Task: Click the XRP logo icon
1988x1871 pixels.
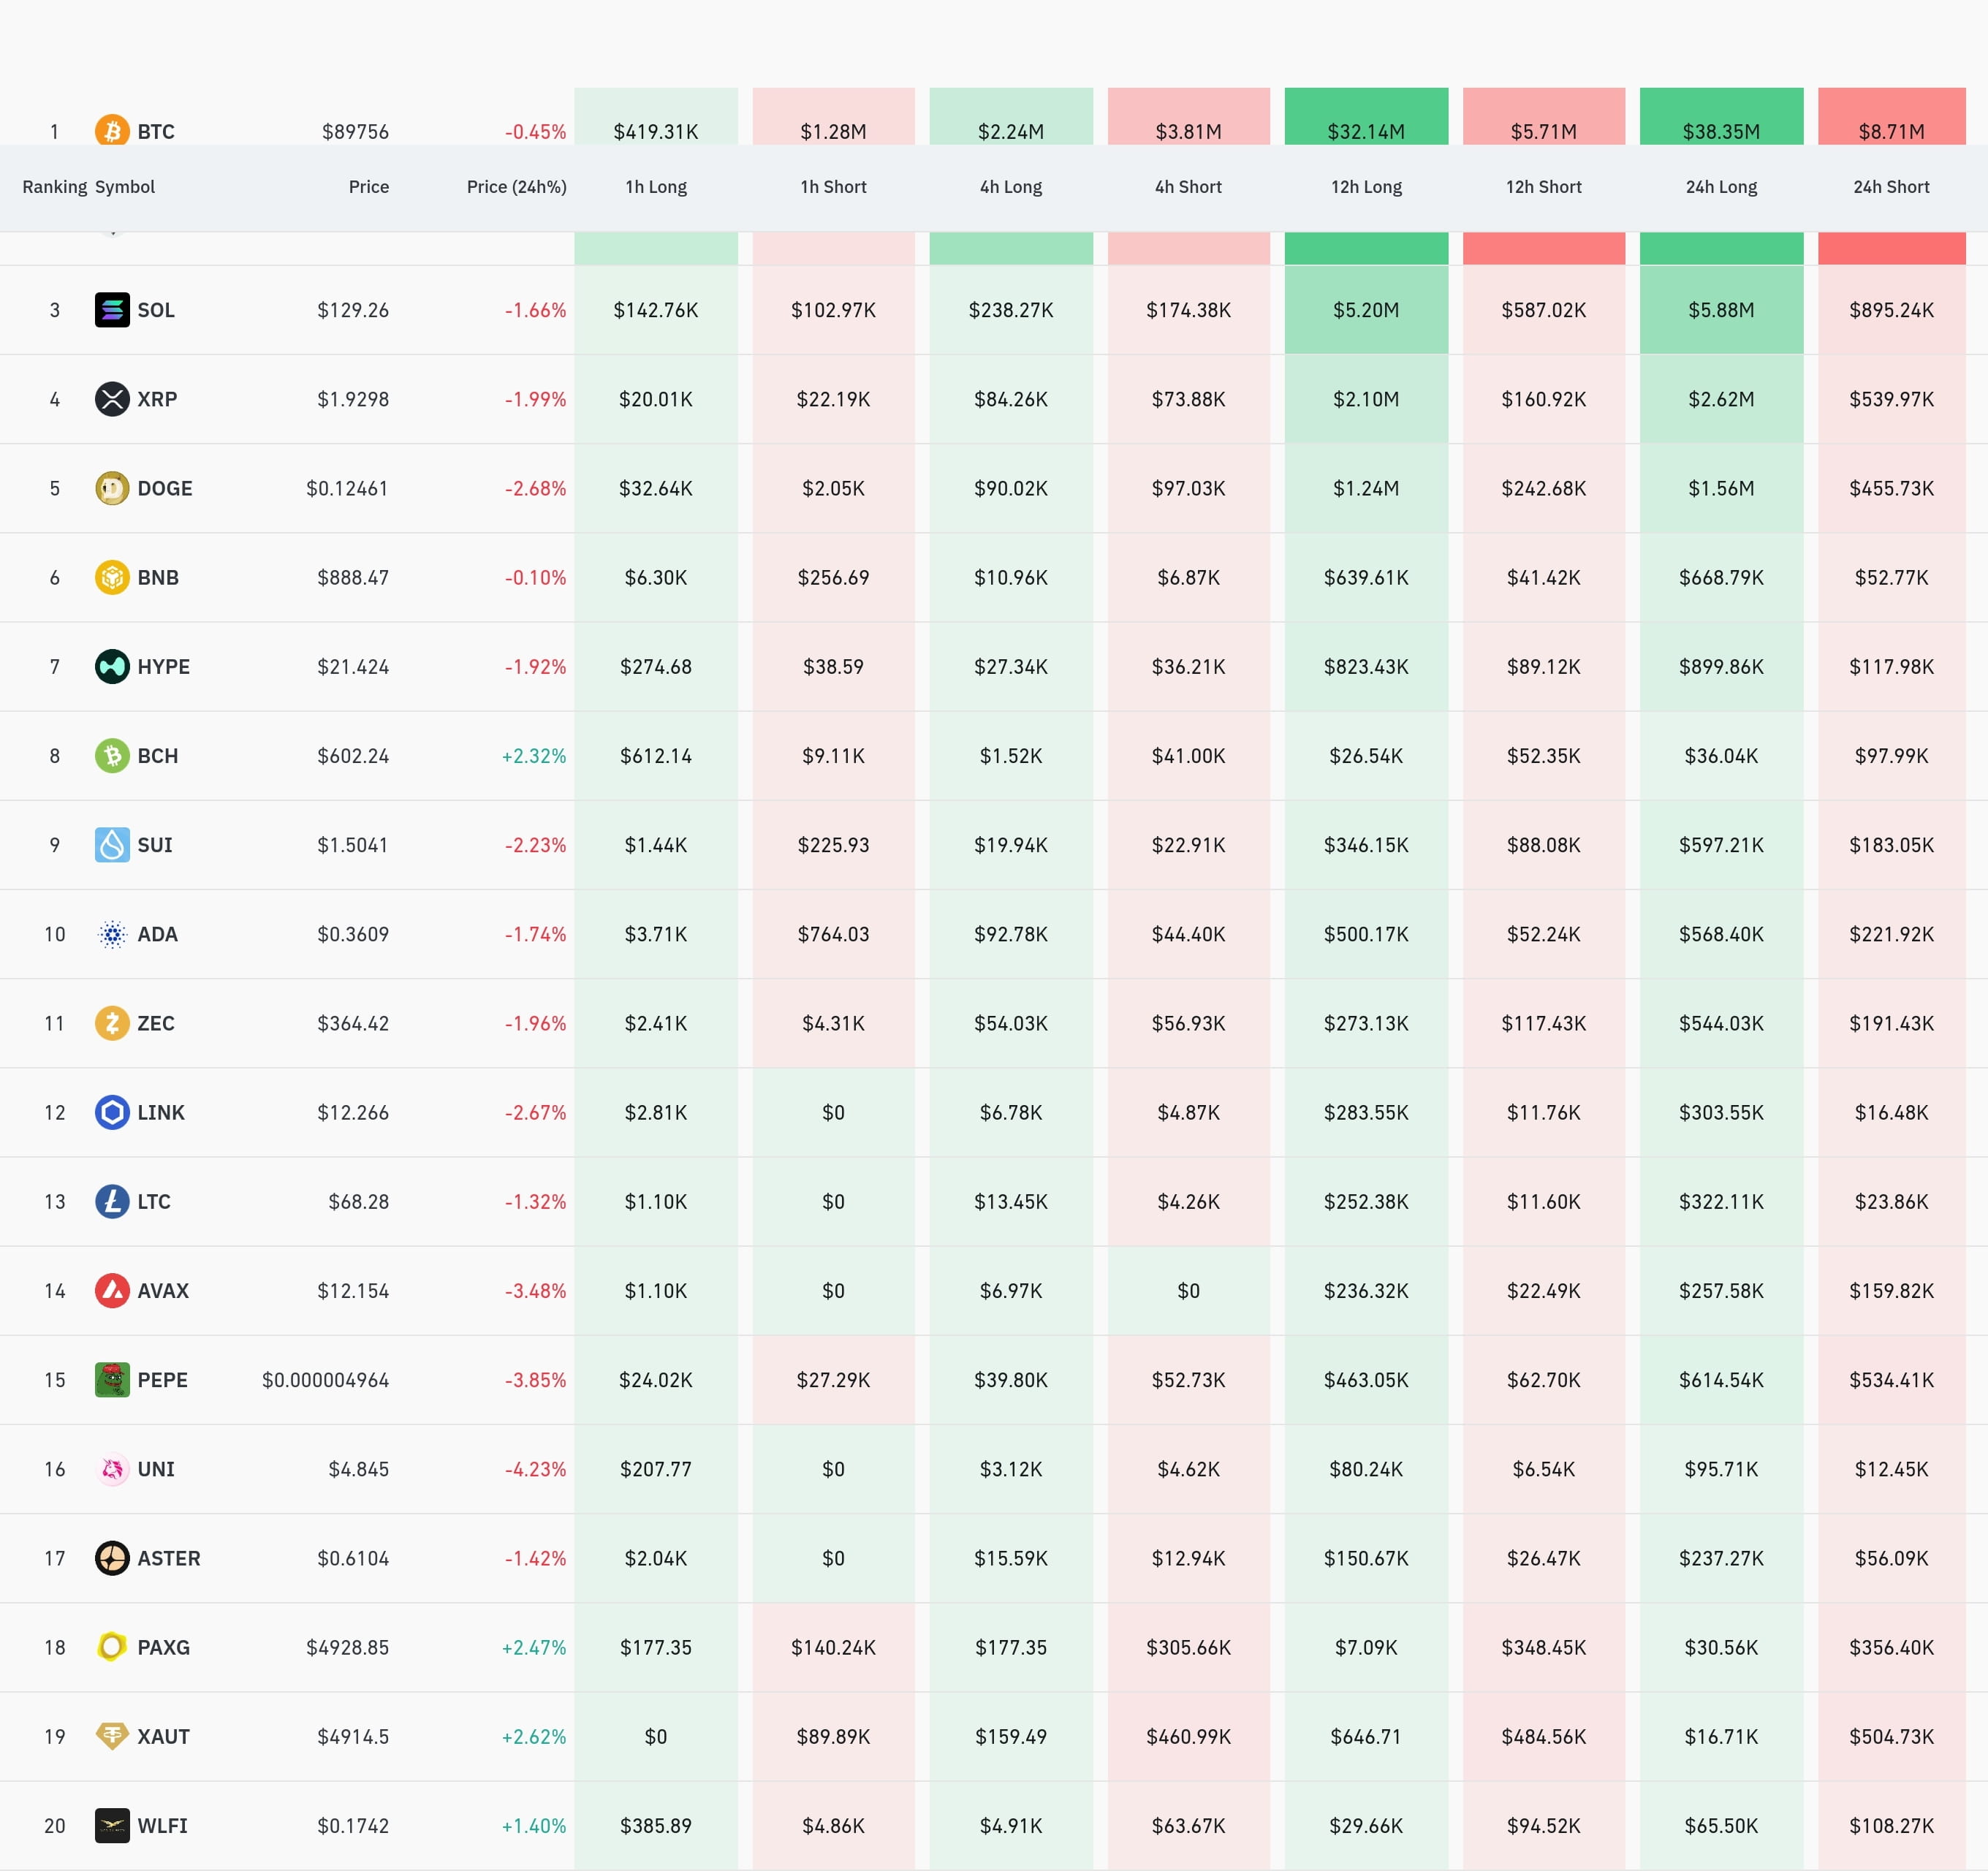Action: click(x=112, y=399)
